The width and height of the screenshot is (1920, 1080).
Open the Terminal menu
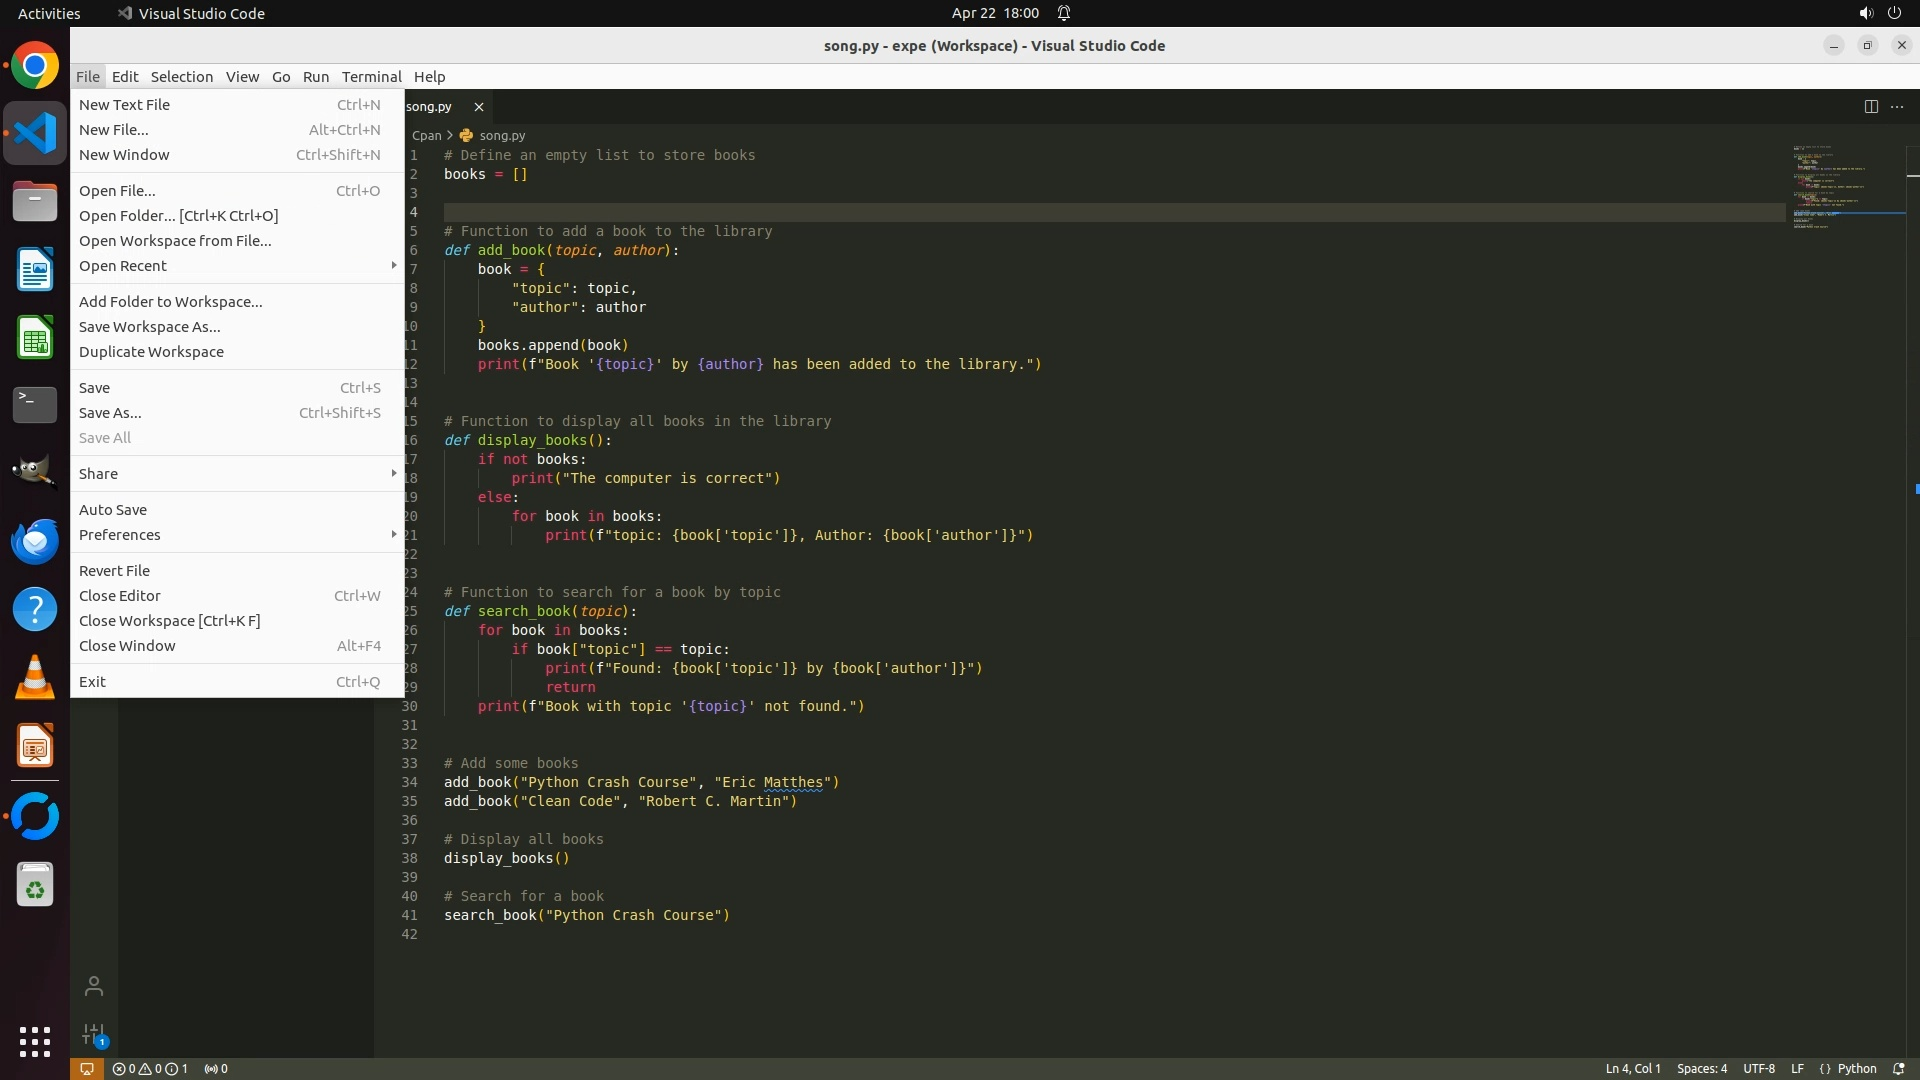(x=371, y=77)
